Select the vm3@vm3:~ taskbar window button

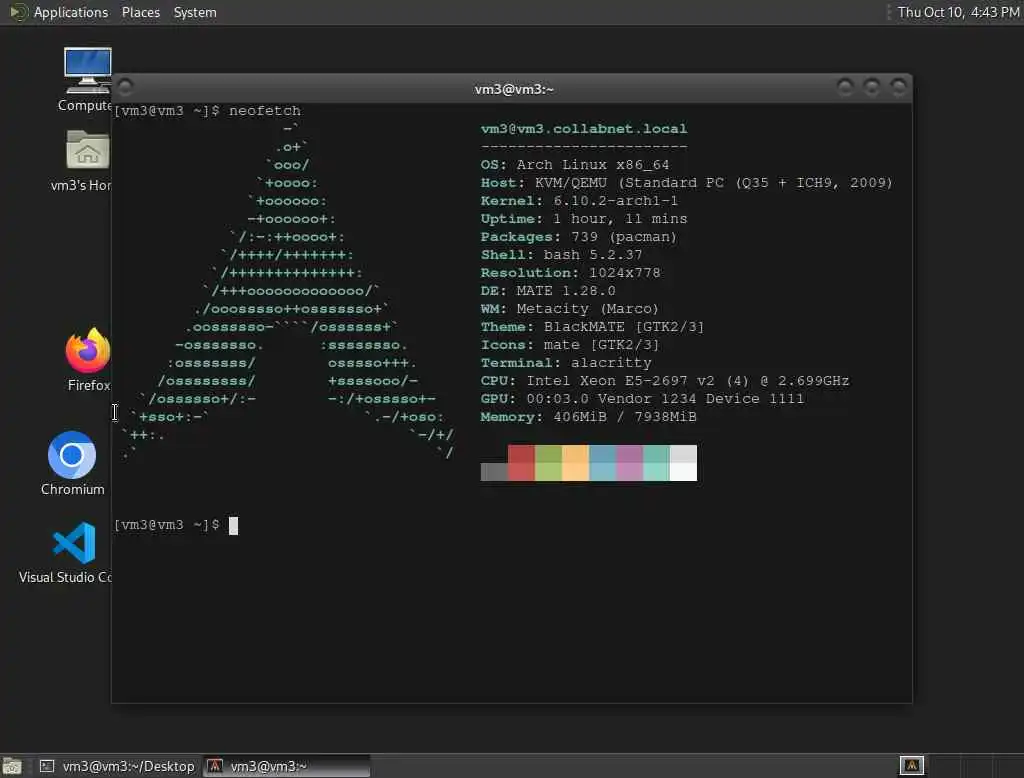(287, 766)
